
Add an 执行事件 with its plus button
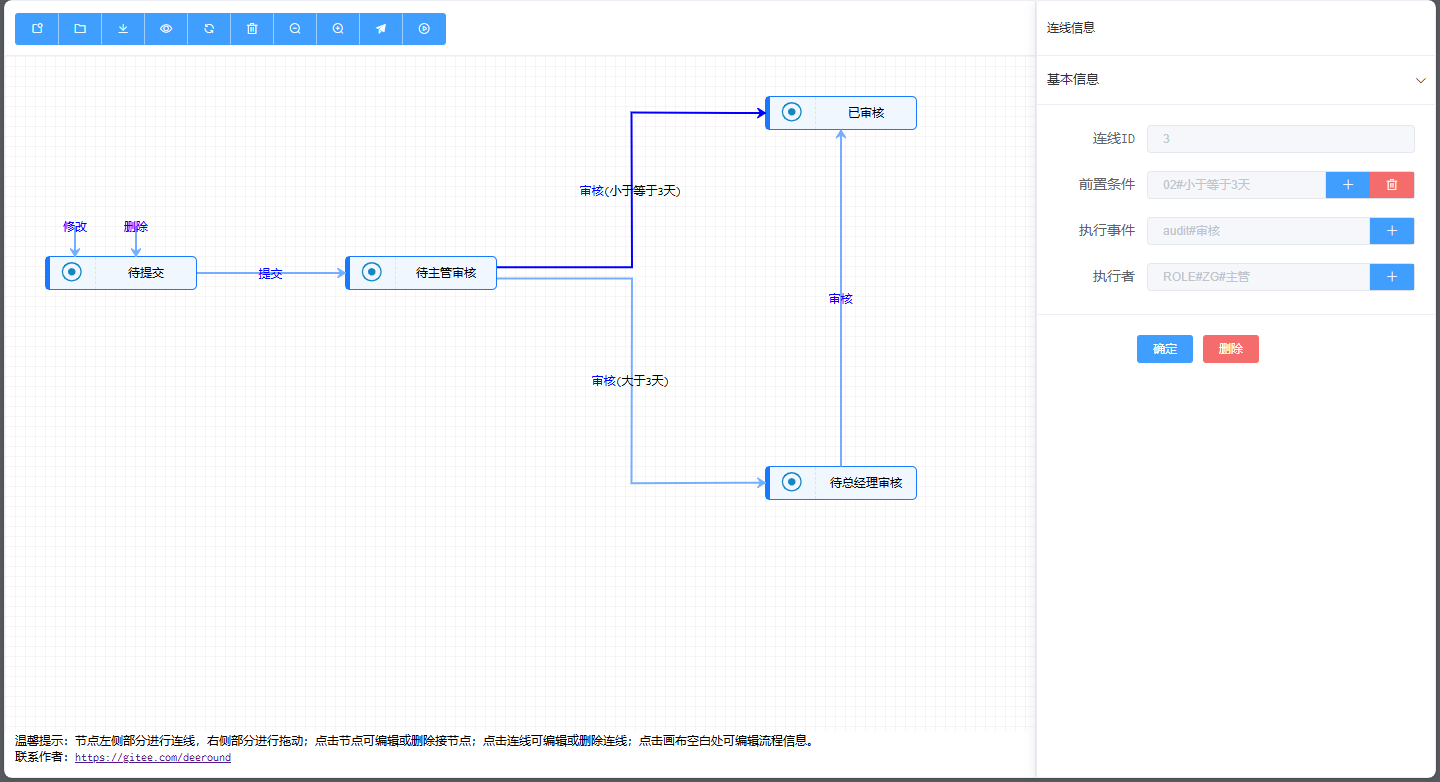1392,231
